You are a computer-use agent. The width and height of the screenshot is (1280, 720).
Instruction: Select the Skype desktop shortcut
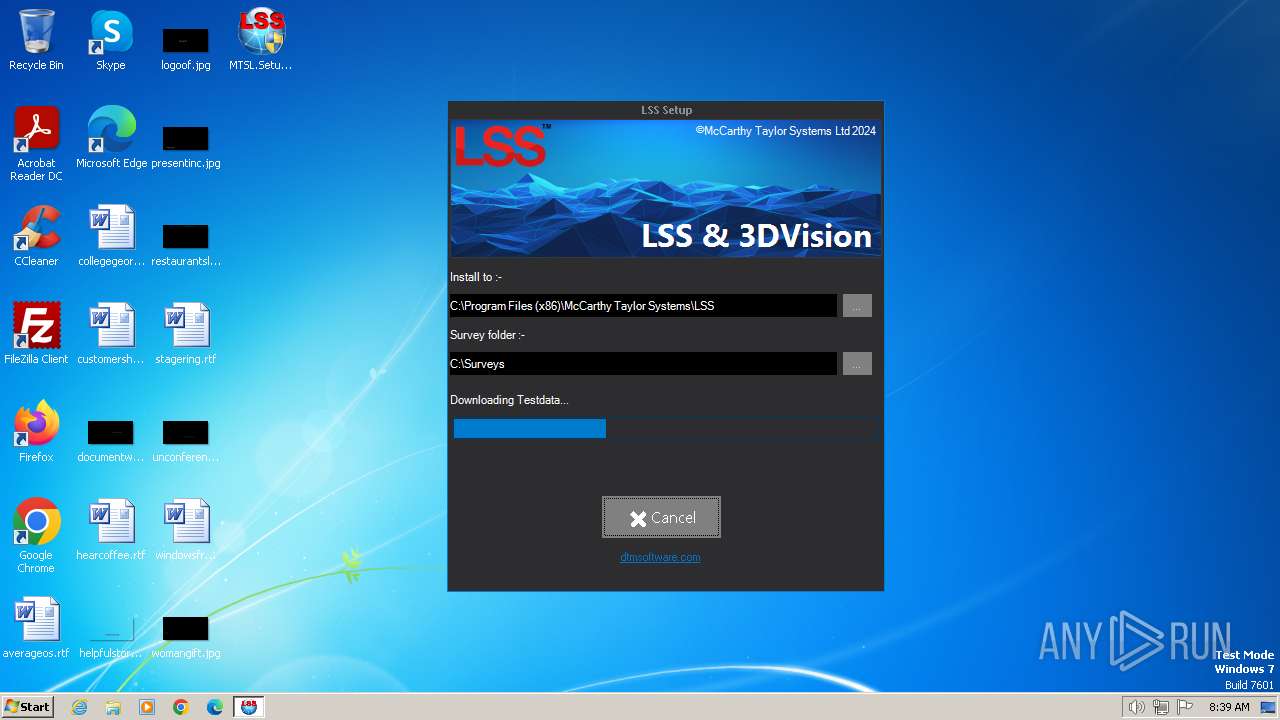click(111, 41)
